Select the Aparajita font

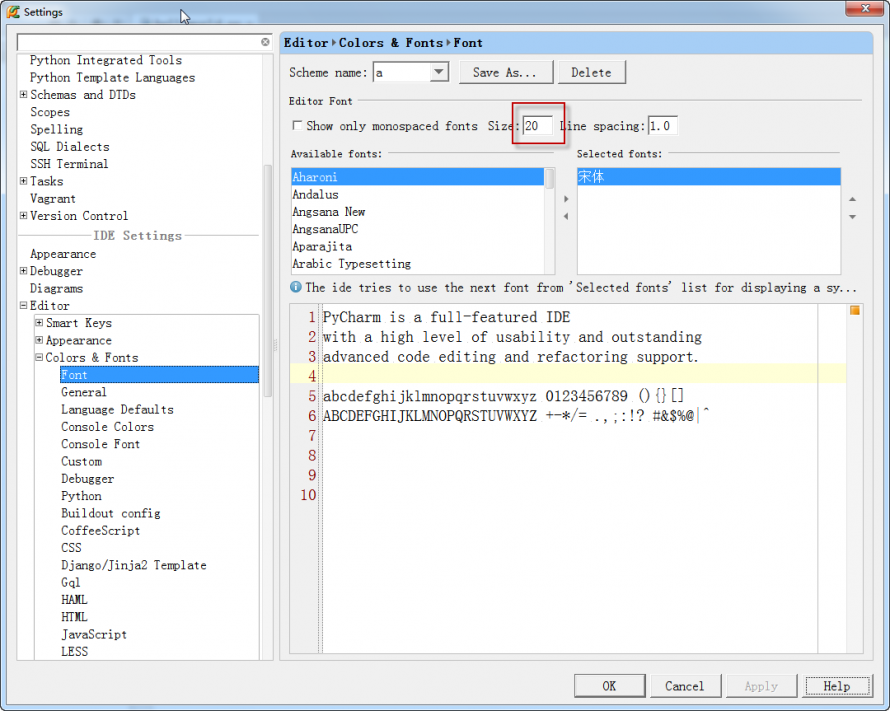tap(417, 246)
